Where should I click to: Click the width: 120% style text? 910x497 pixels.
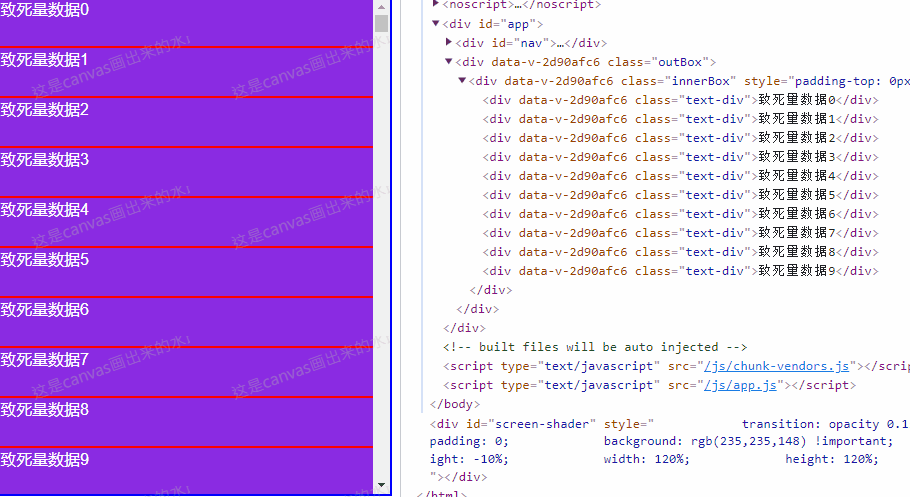[x=647, y=459]
